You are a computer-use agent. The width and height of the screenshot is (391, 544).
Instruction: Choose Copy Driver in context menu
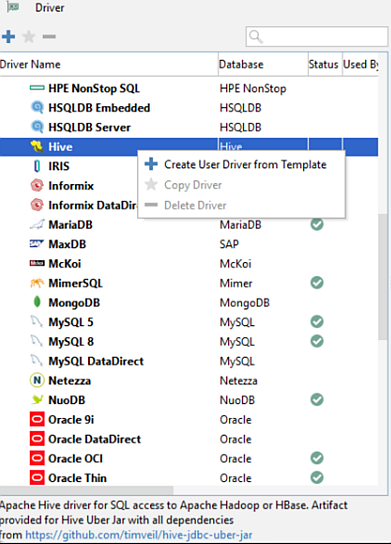tap(241, 185)
